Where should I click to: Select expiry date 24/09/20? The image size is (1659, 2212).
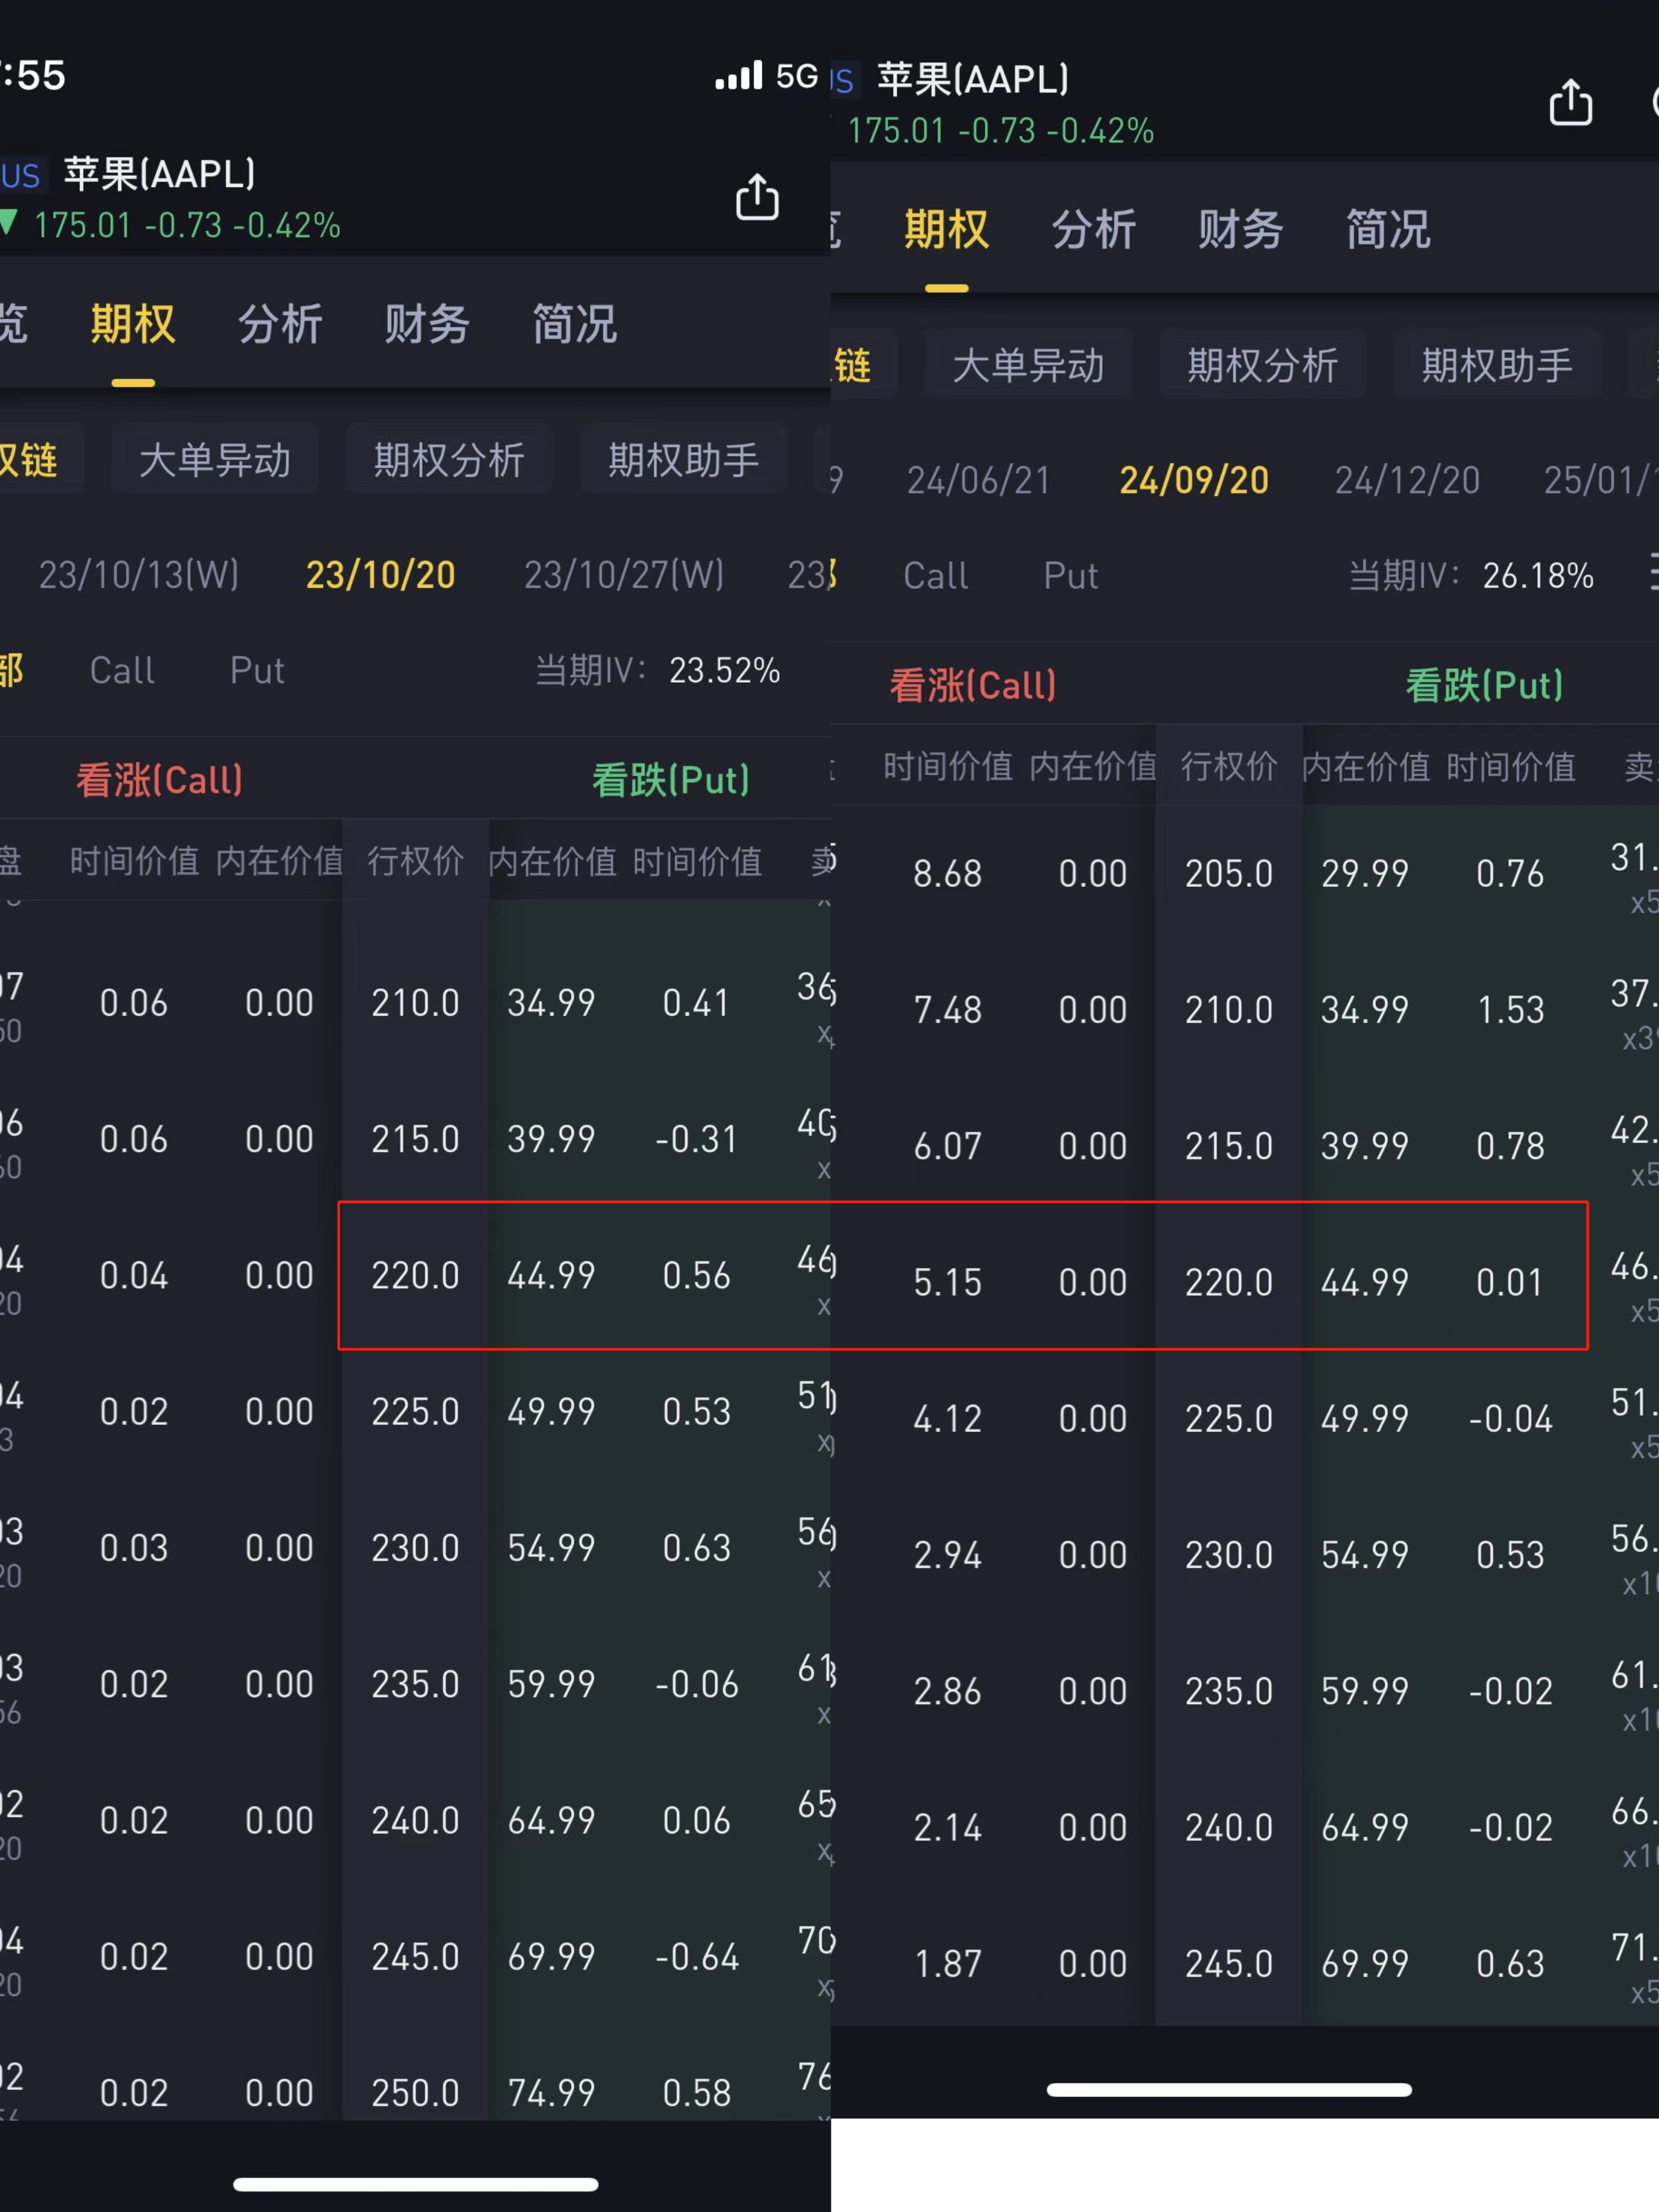[1194, 481]
